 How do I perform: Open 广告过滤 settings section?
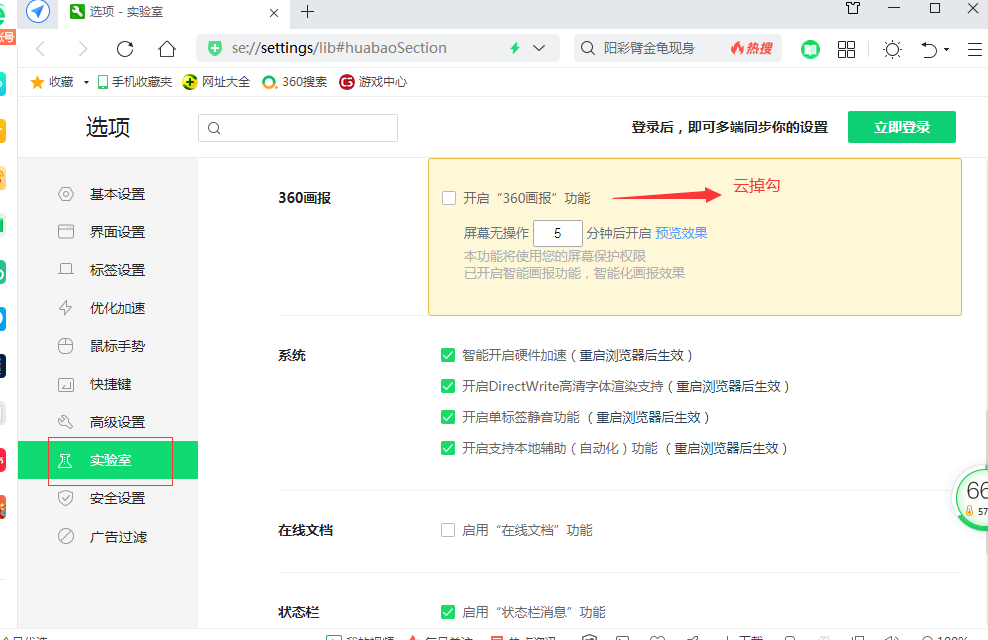coord(118,537)
